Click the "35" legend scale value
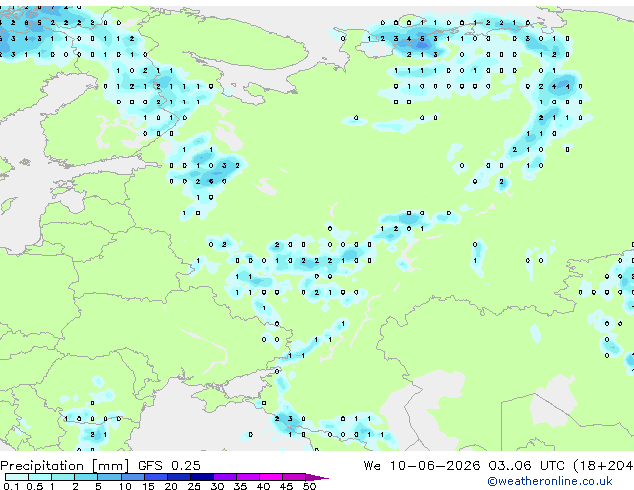The width and height of the screenshot is (634, 490). [241, 486]
